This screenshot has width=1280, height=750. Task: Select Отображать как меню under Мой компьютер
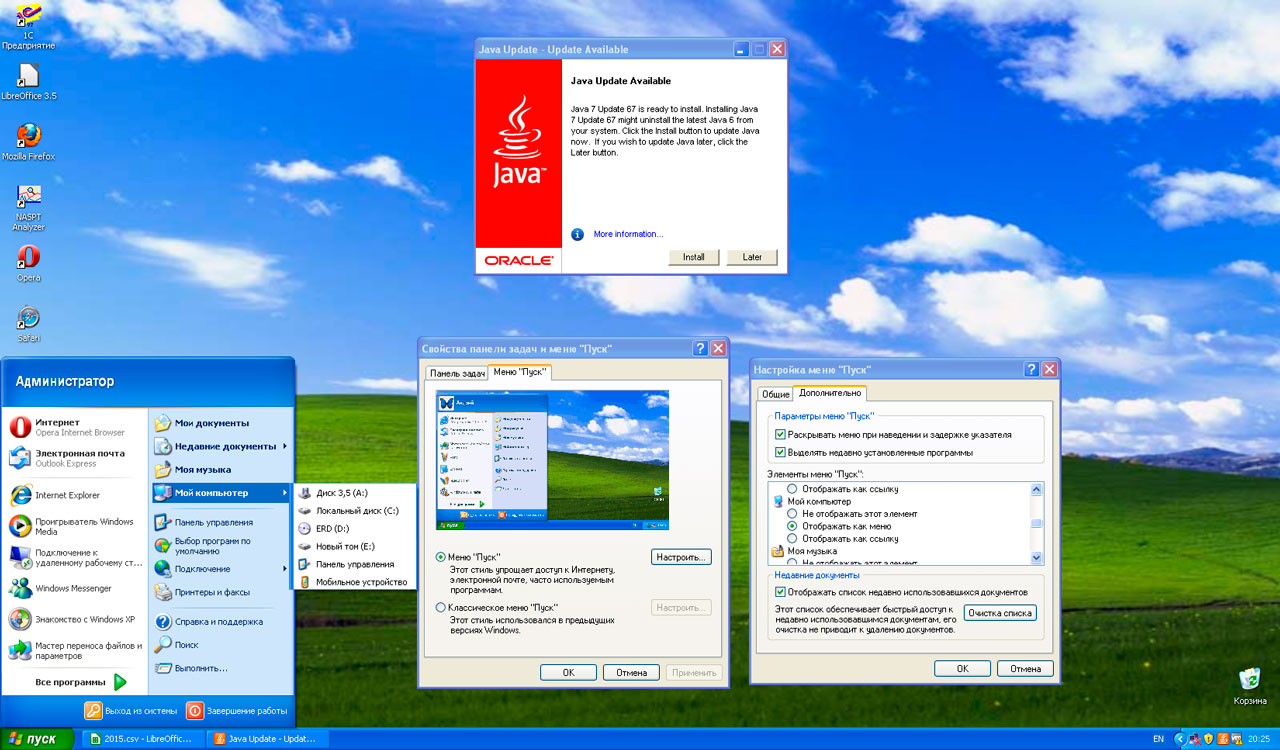coord(792,526)
